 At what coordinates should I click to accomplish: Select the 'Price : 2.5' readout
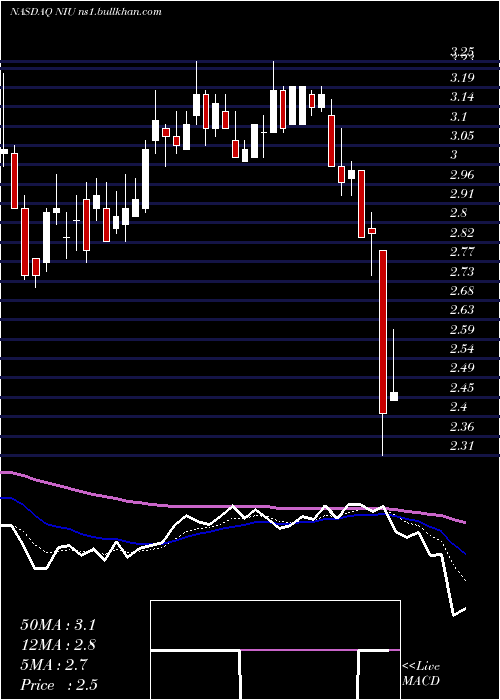point(59,685)
